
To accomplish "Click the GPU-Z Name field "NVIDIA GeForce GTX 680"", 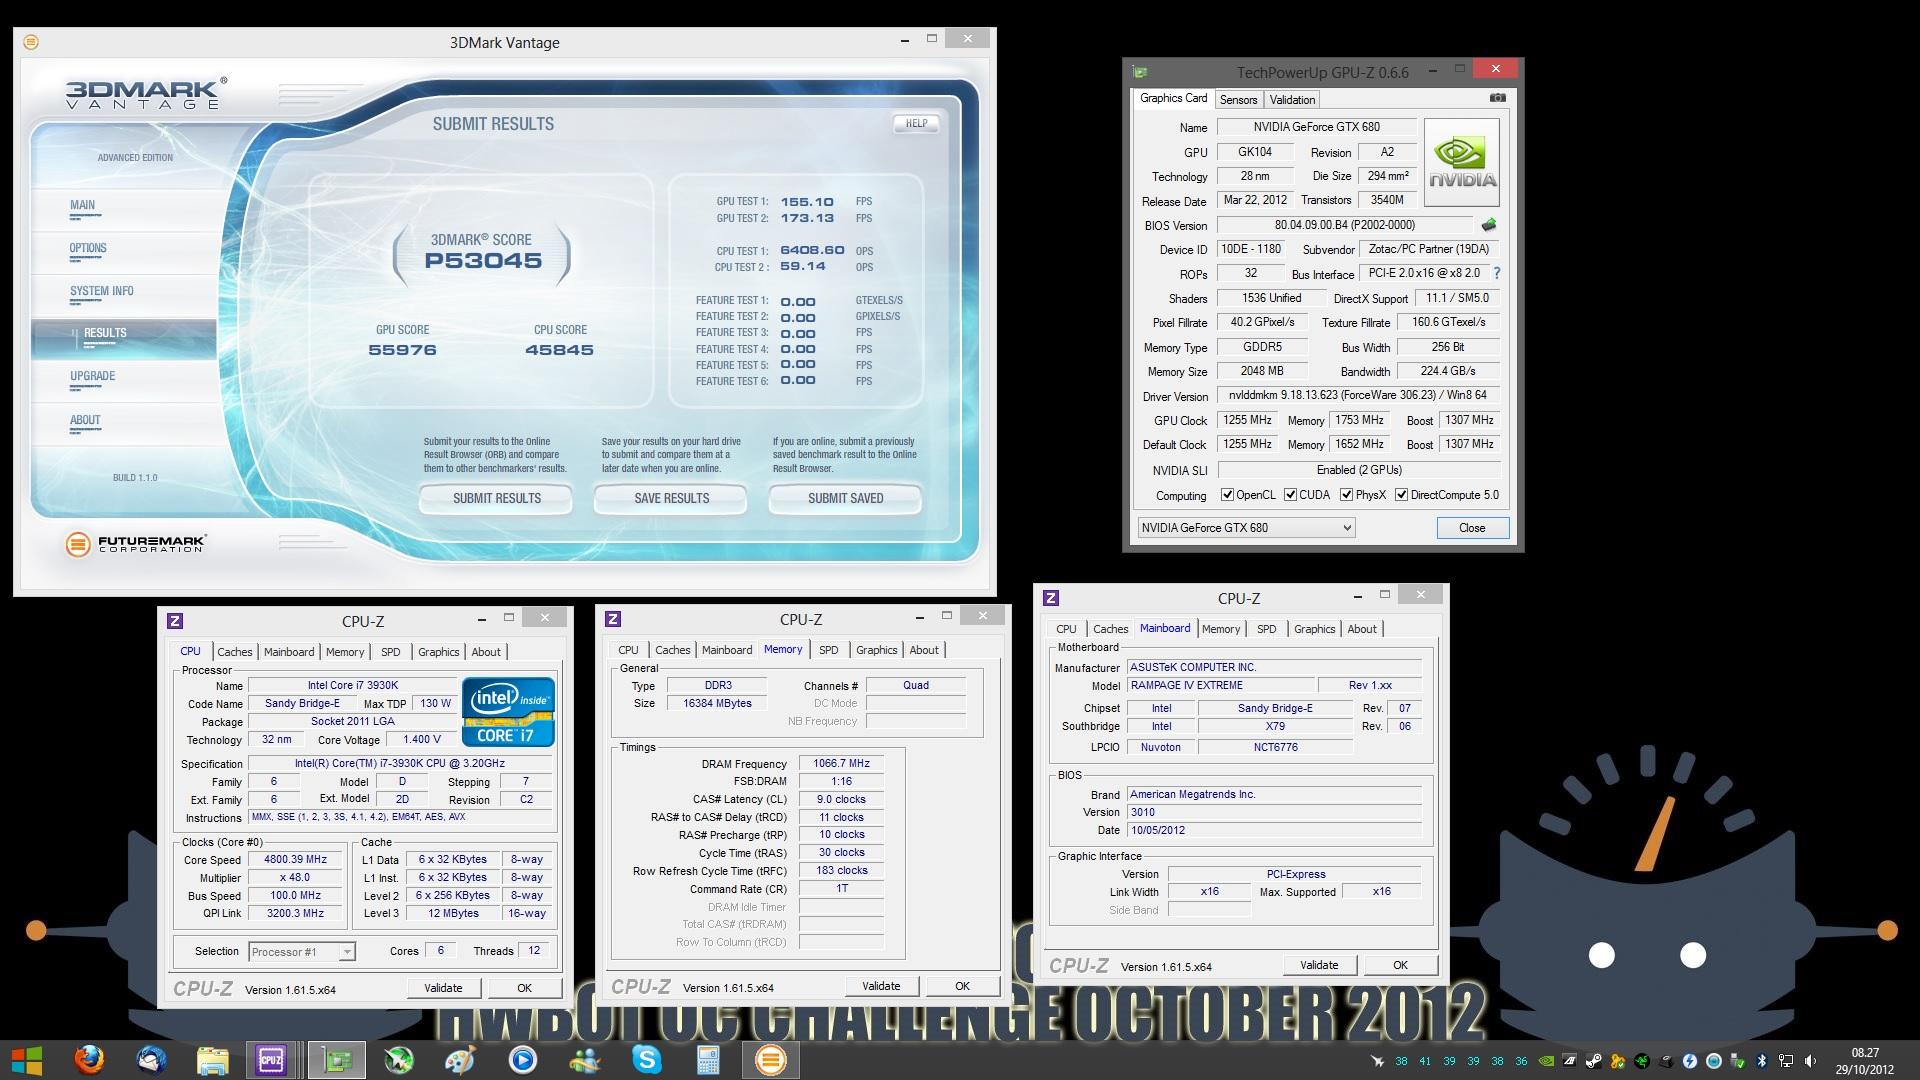I will tap(1316, 127).
